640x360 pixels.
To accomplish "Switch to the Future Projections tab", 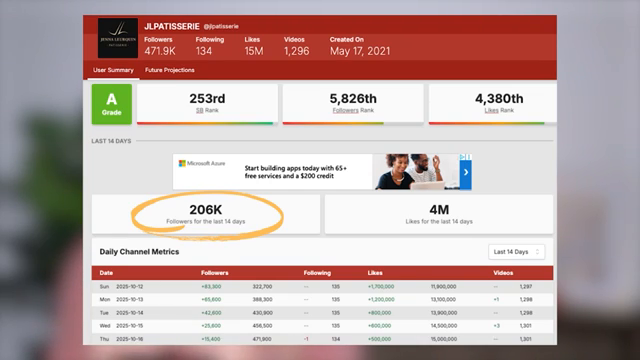I will pos(169,70).
